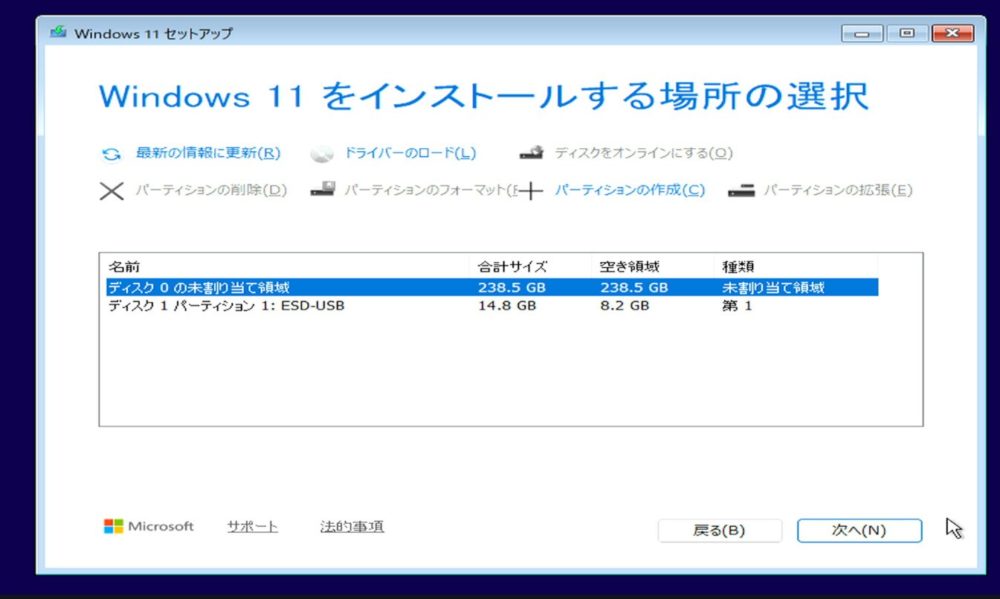The width and height of the screenshot is (1000, 599).
Task: Click パーティションの作成(C) link
Action: 629,190
